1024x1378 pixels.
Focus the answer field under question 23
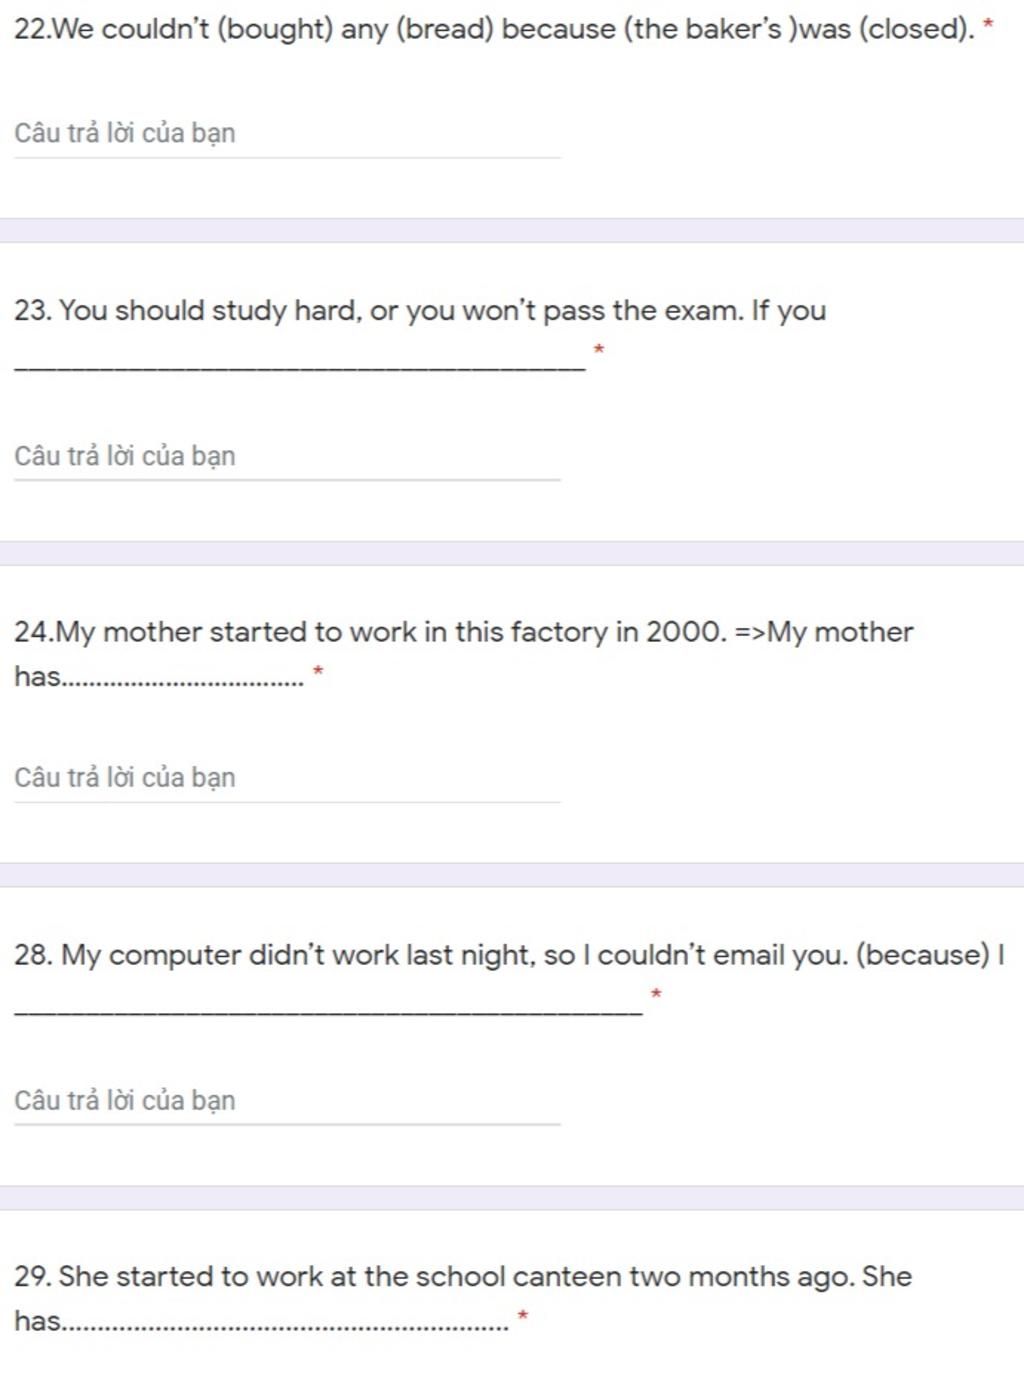point(287,457)
